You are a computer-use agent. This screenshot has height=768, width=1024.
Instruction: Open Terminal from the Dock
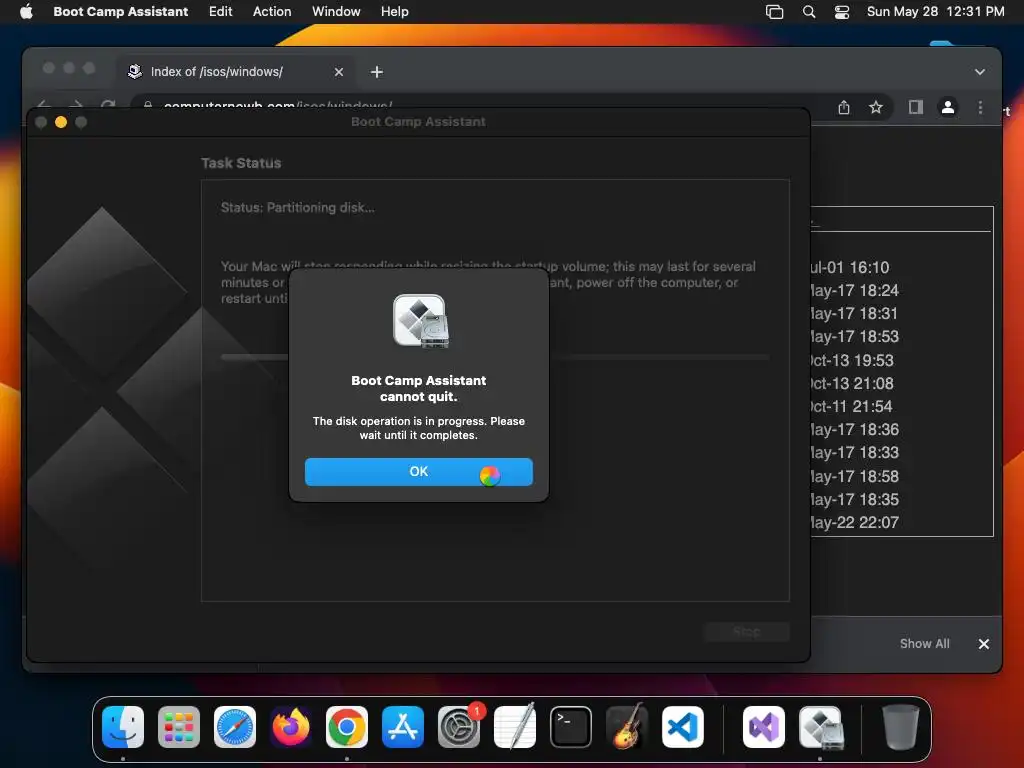pos(571,727)
